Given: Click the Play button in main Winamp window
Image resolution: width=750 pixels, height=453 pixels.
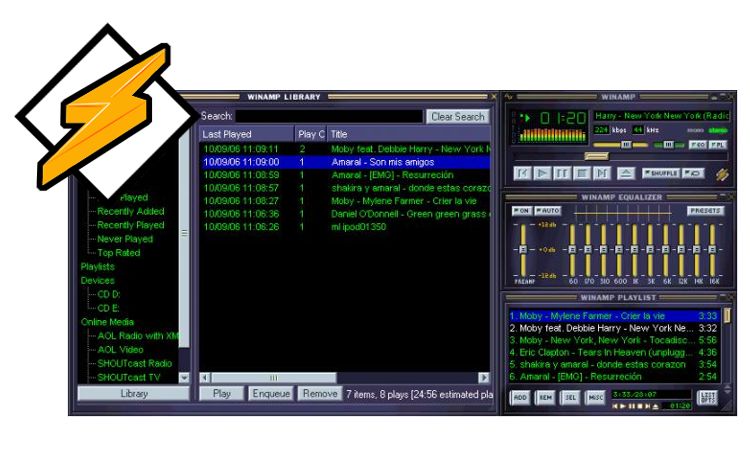Looking at the screenshot, I should tap(542, 173).
